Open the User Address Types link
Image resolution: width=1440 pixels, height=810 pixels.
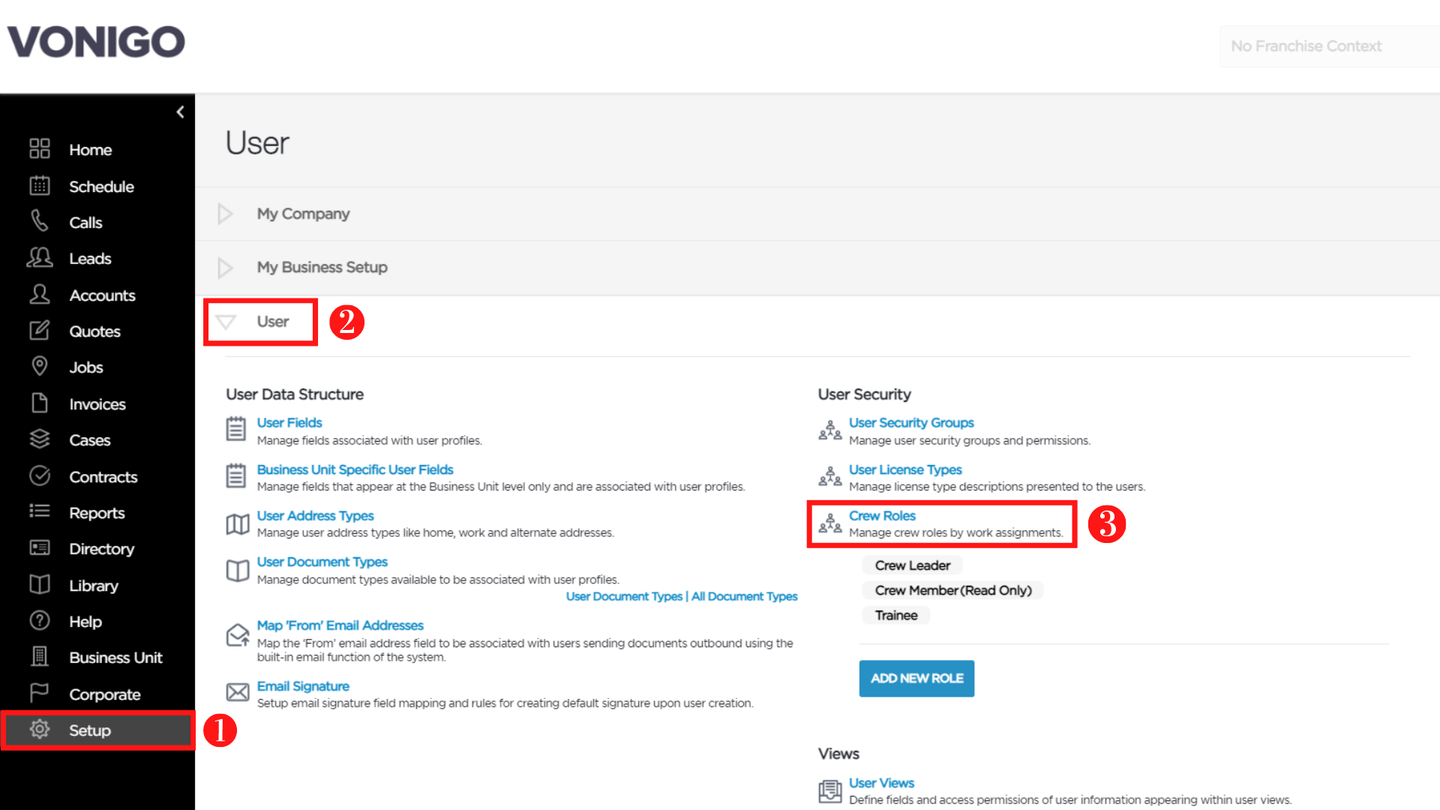point(315,516)
